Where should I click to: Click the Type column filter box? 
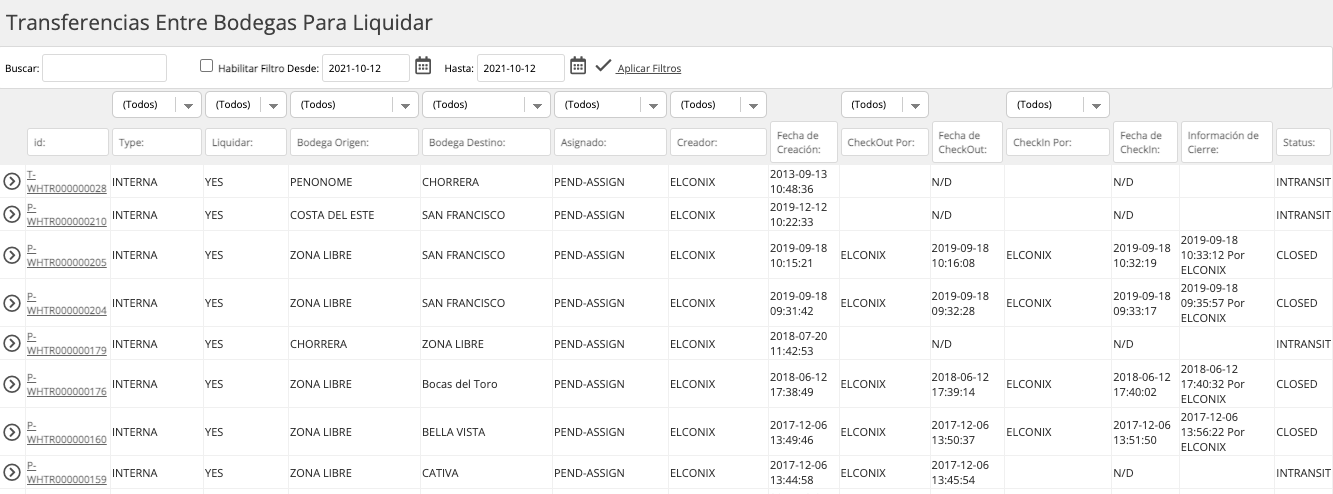pyautogui.click(x=157, y=142)
